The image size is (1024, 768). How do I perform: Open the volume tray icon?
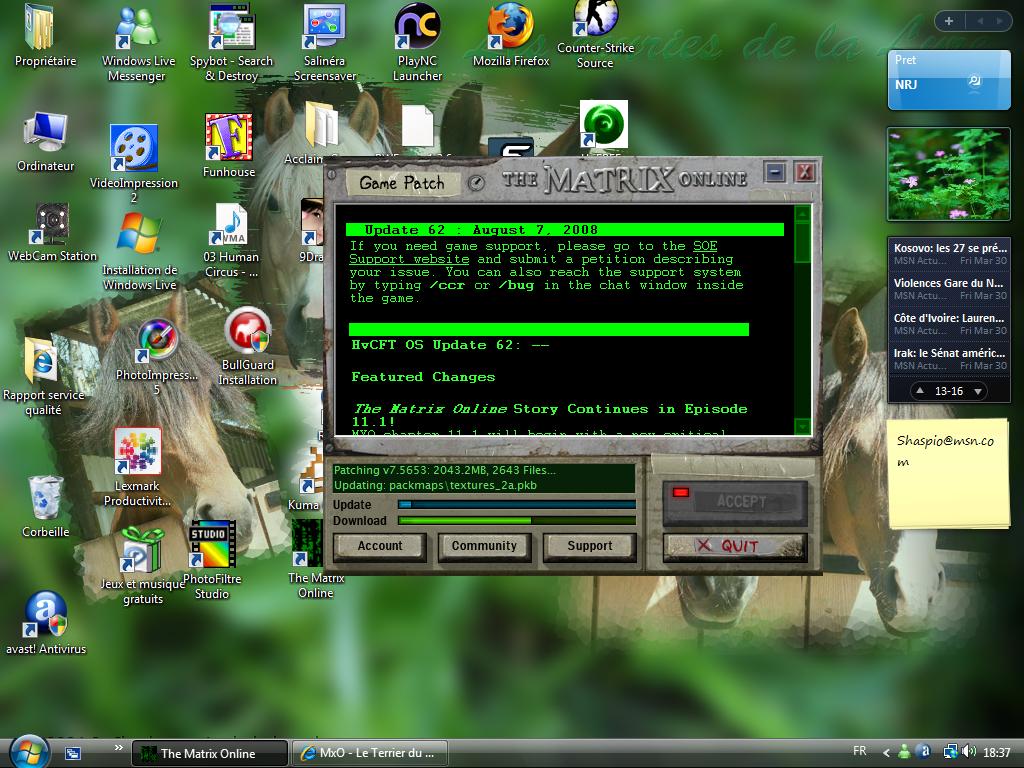[x=969, y=752]
